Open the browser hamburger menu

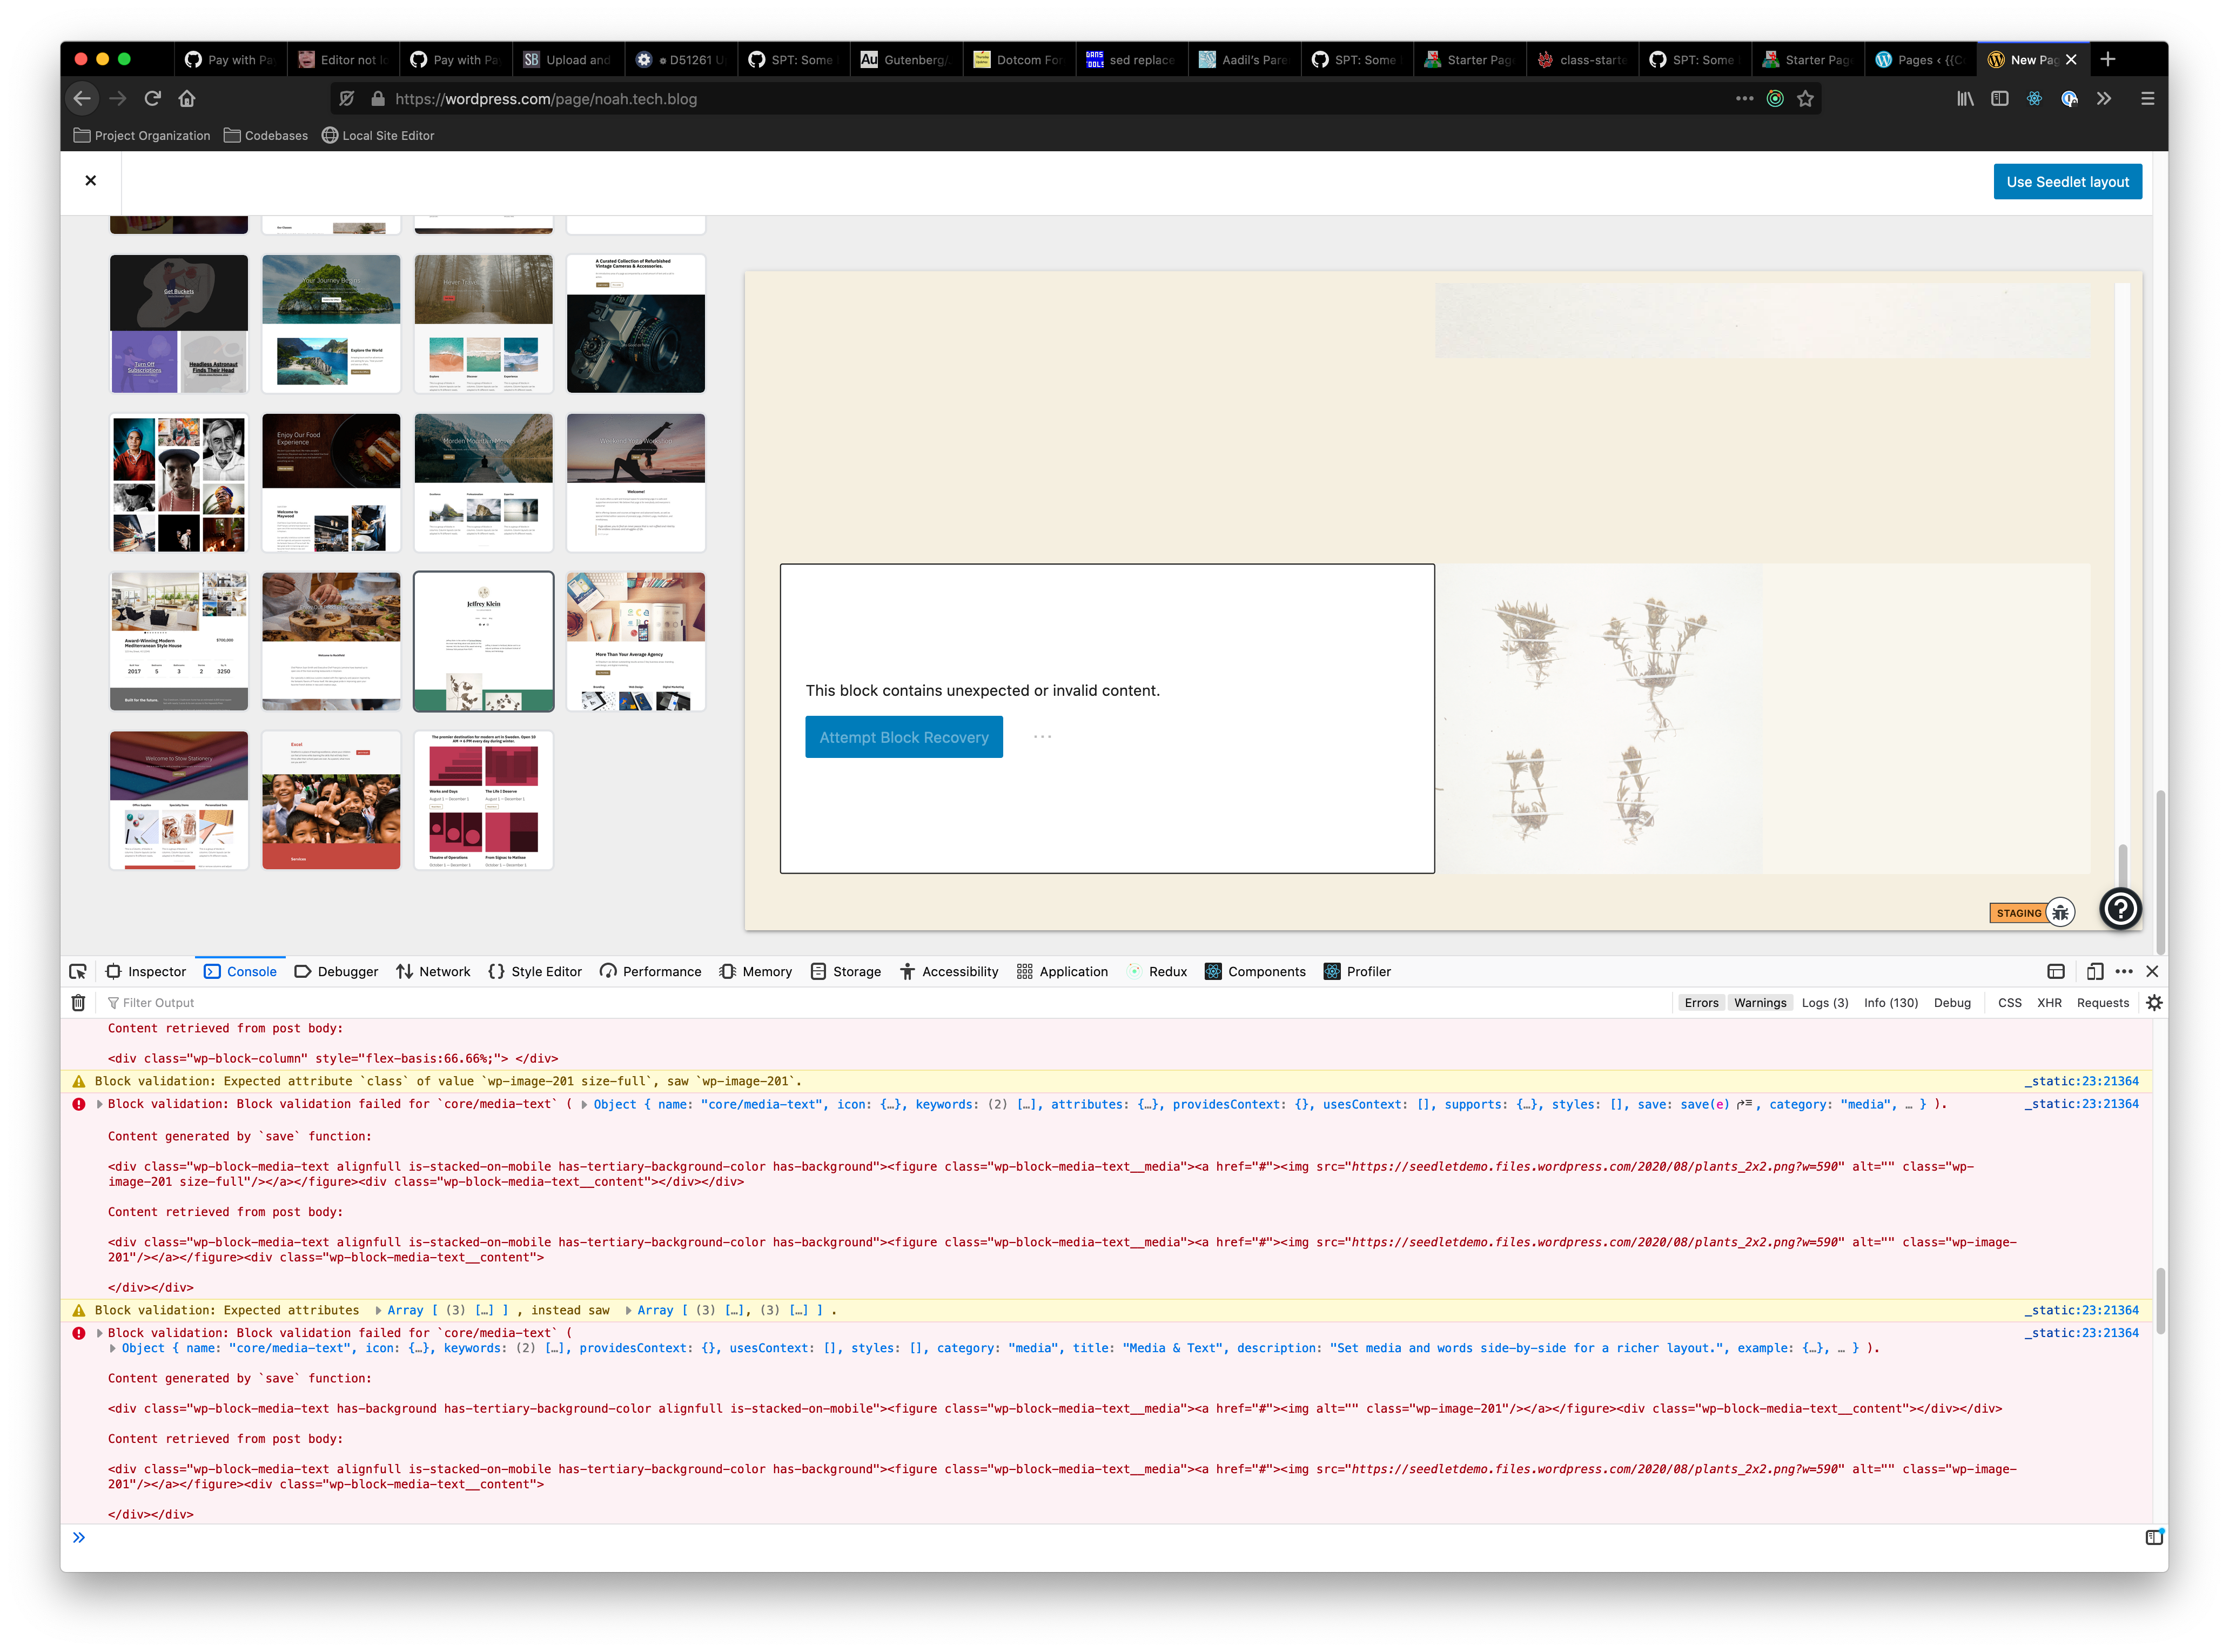tap(2147, 98)
